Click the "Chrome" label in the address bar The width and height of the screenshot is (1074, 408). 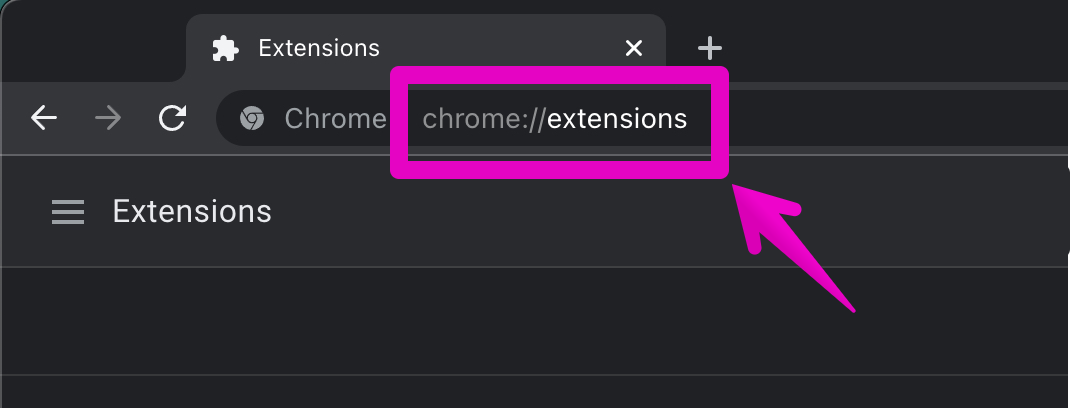[335, 119]
